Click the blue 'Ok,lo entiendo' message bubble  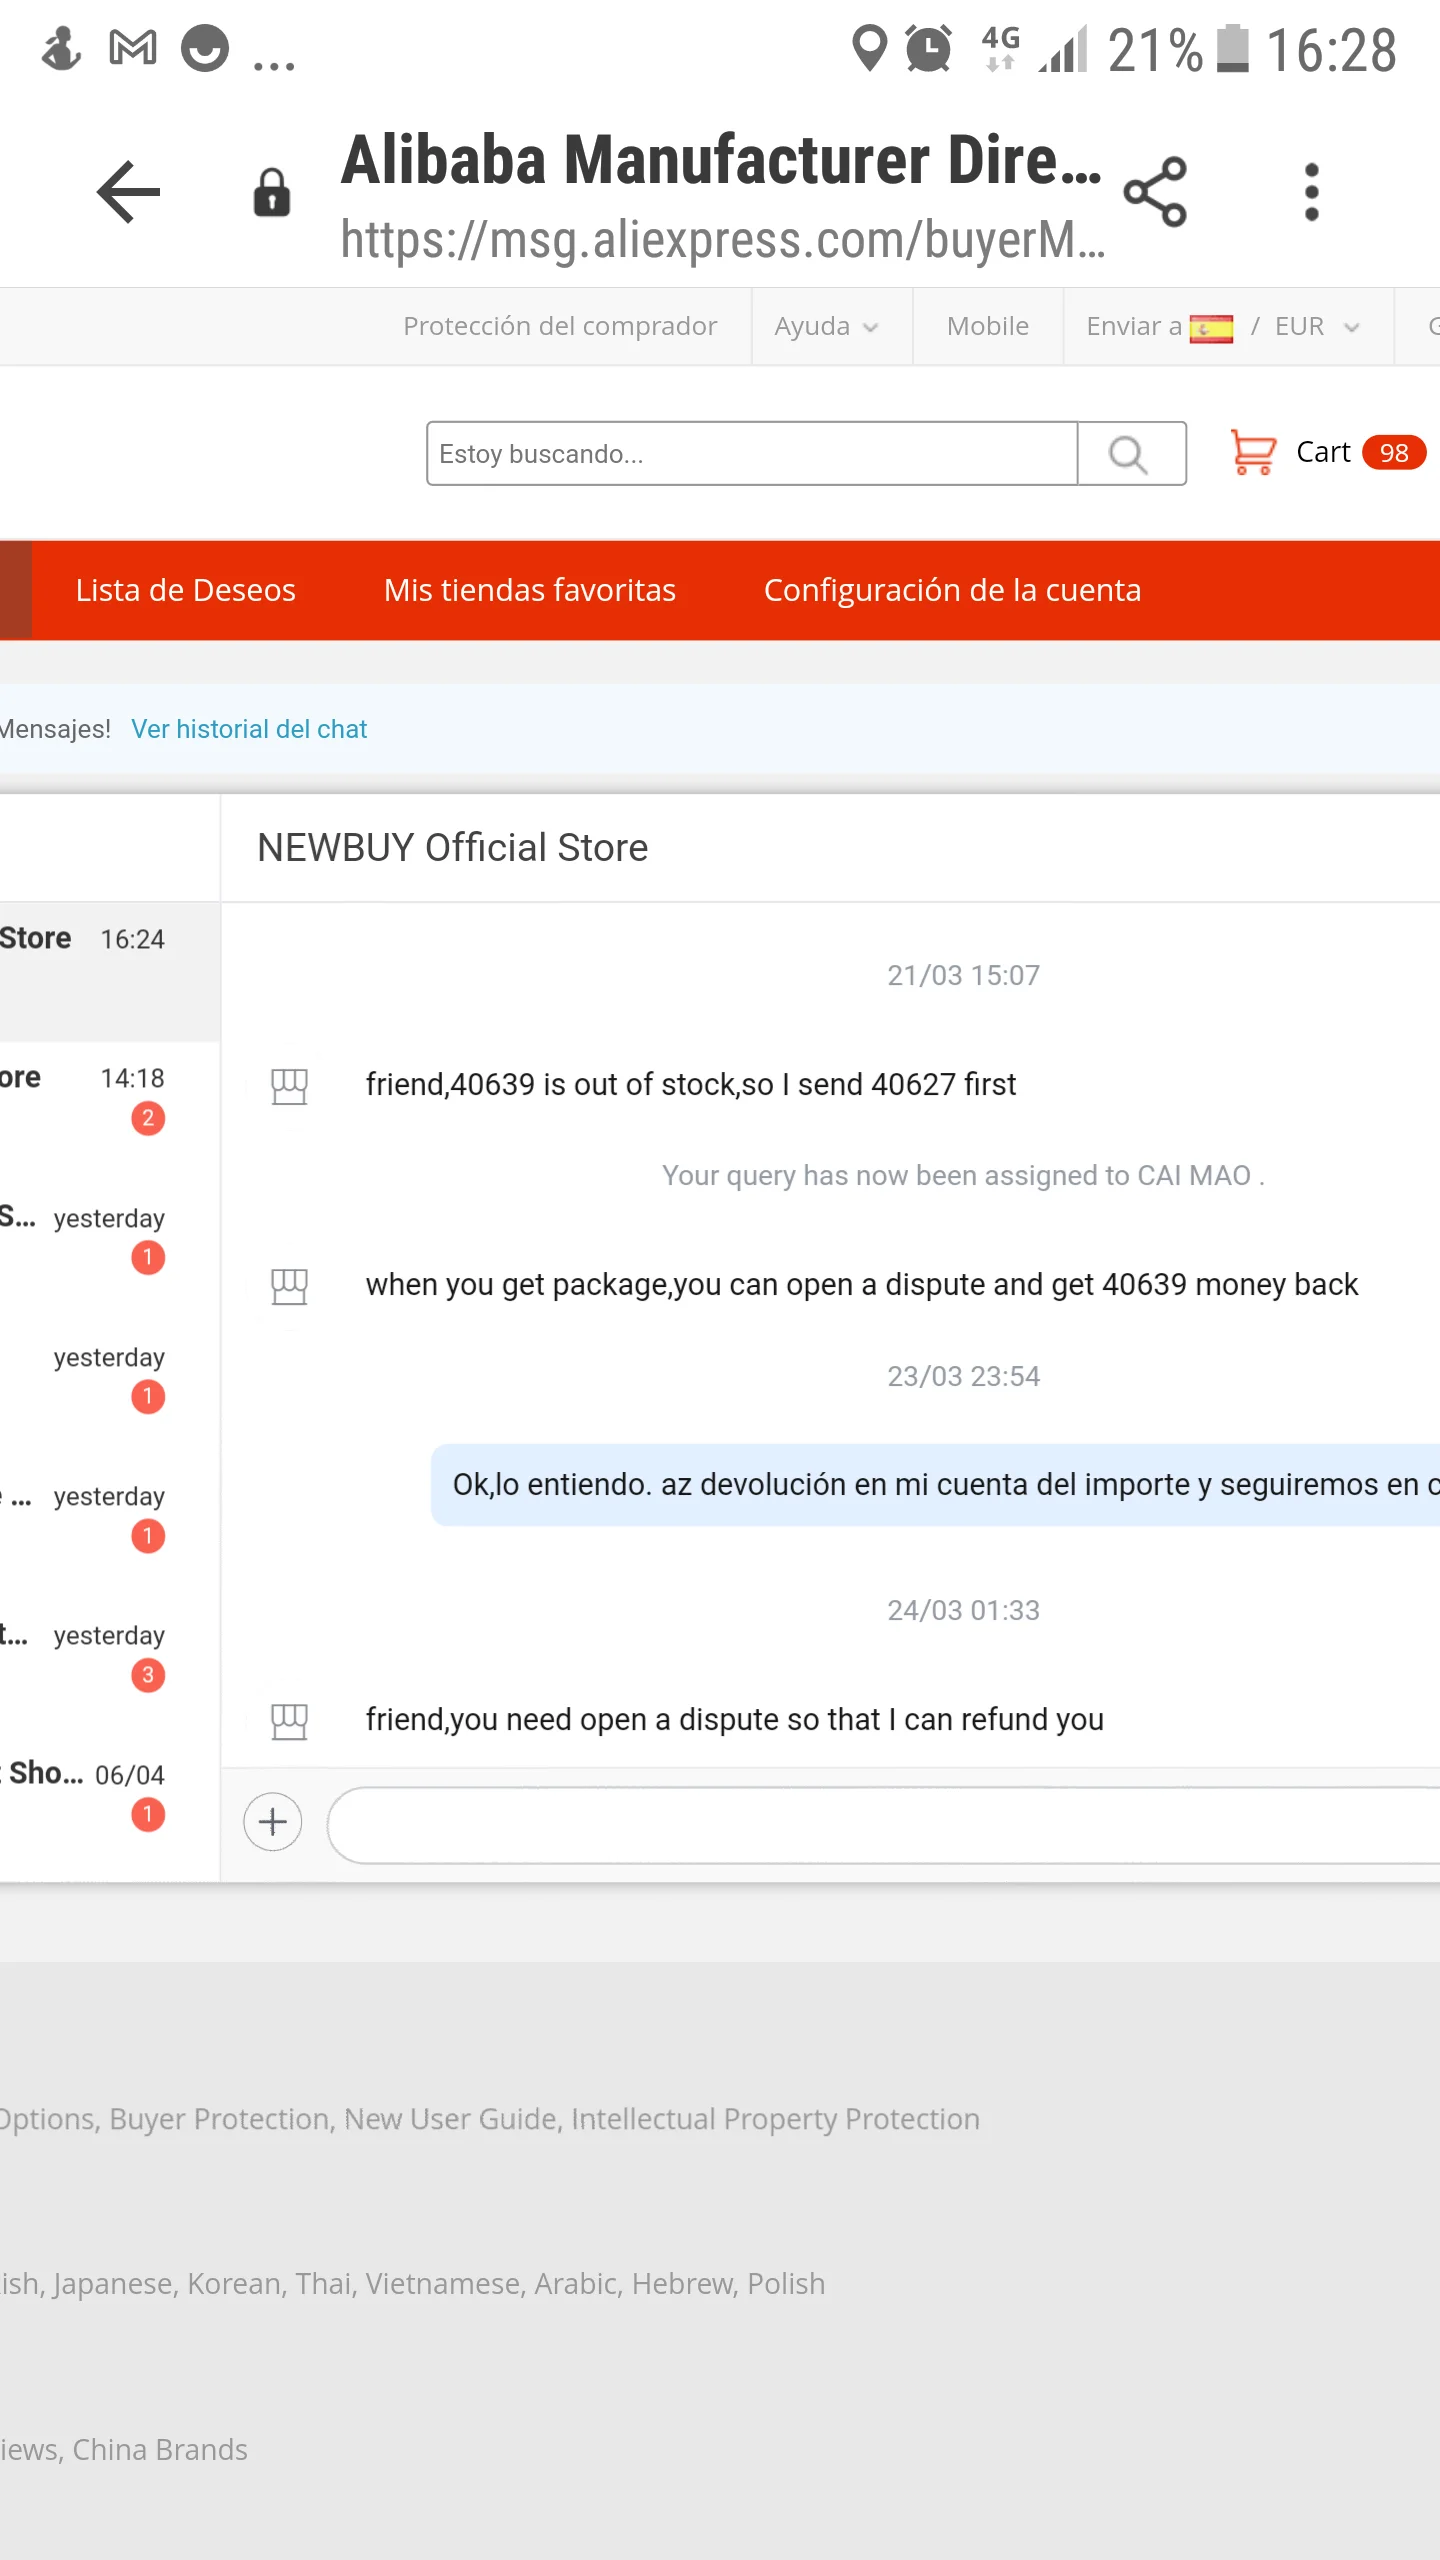tap(935, 1485)
